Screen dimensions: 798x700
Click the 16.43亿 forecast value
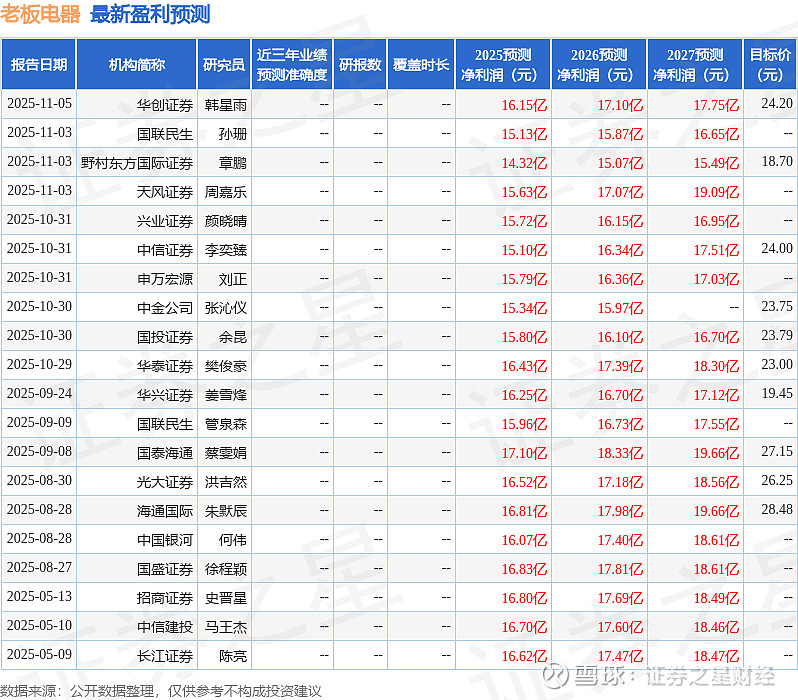(x=524, y=367)
